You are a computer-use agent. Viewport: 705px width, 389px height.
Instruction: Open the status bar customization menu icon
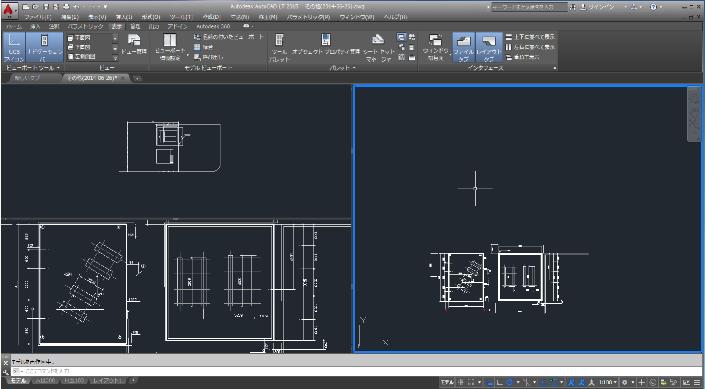coord(697,382)
